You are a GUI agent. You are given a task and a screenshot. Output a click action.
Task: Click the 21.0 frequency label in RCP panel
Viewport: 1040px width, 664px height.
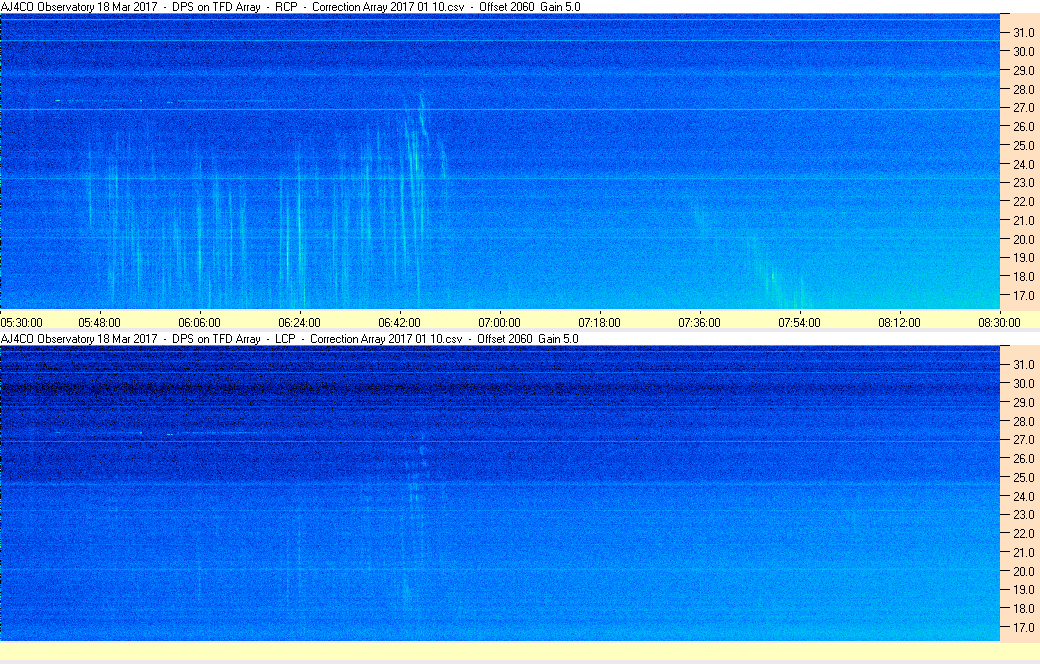[x=1023, y=221]
